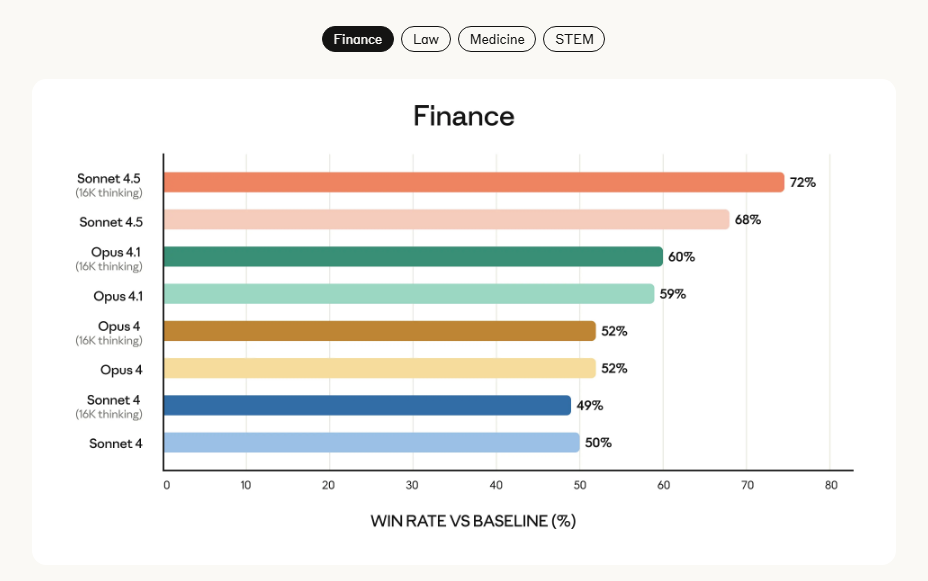This screenshot has width=928, height=581.
Task: Click the brown Opus 4 thinking bar
Action: pyautogui.click(x=379, y=331)
